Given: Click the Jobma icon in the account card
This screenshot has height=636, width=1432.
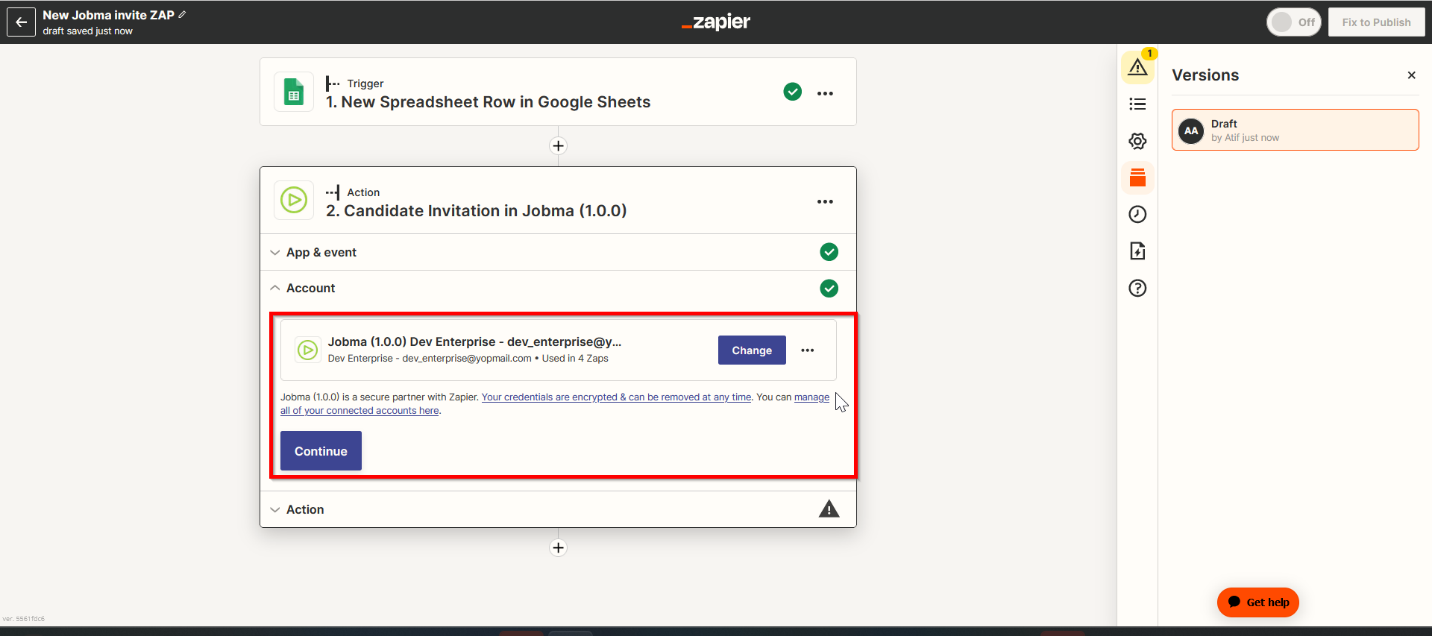Looking at the screenshot, I should (x=307, y=350).
